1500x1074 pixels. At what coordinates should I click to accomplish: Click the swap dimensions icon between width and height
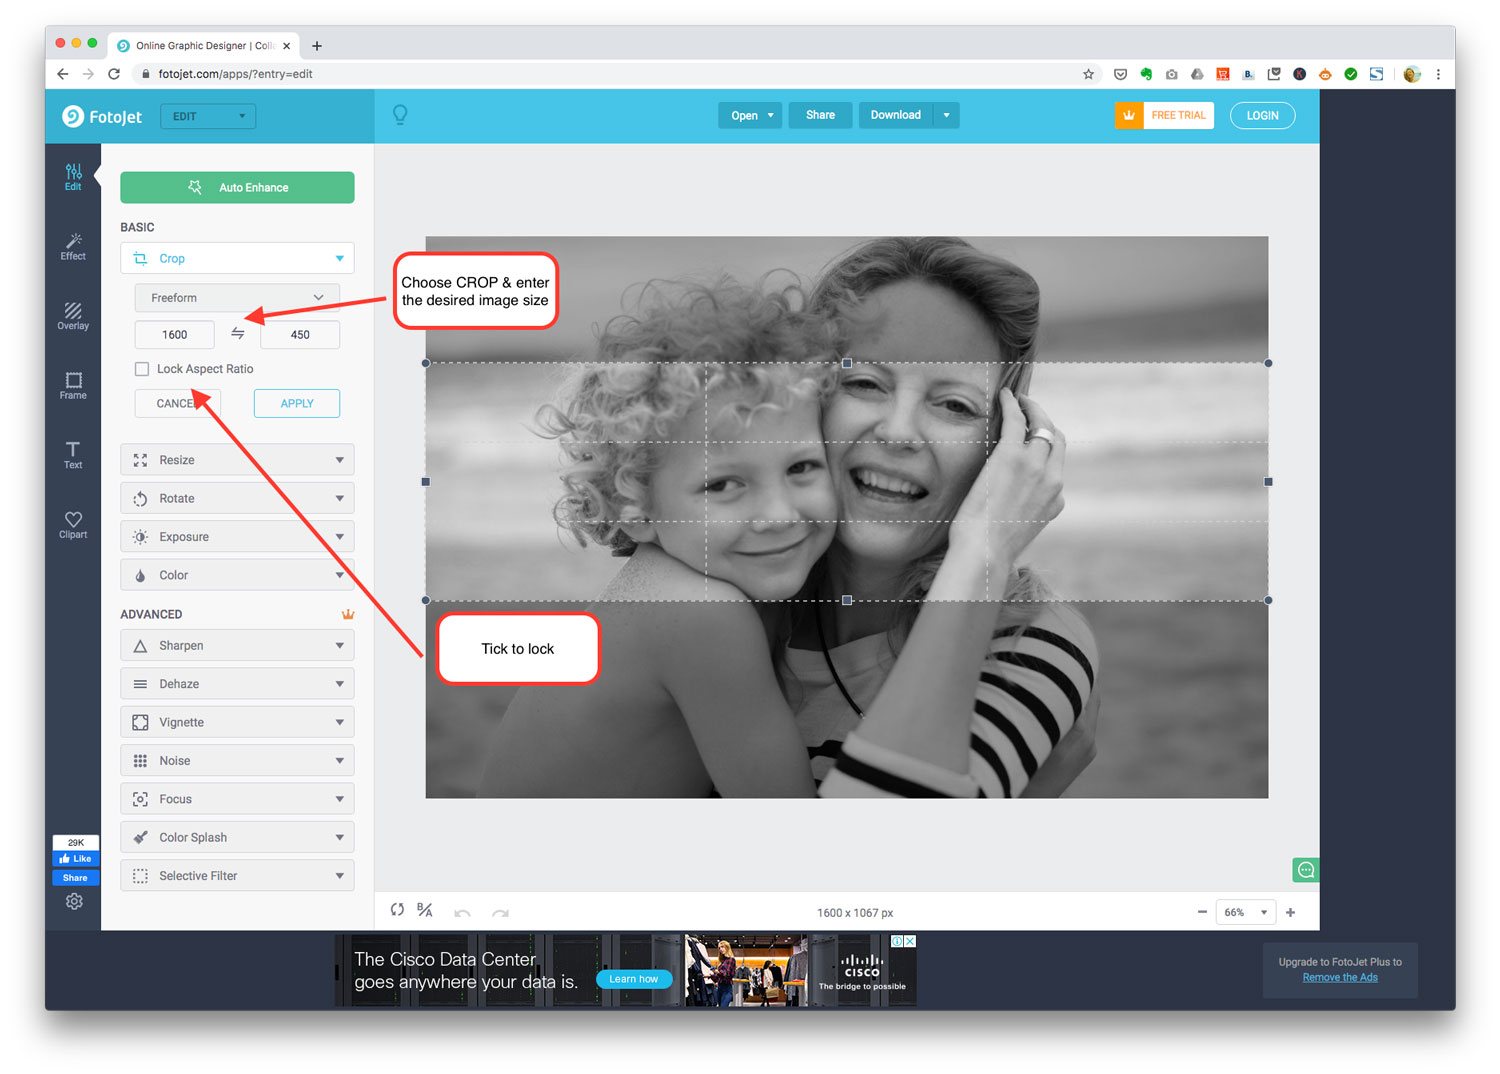[x=237, y=334]
